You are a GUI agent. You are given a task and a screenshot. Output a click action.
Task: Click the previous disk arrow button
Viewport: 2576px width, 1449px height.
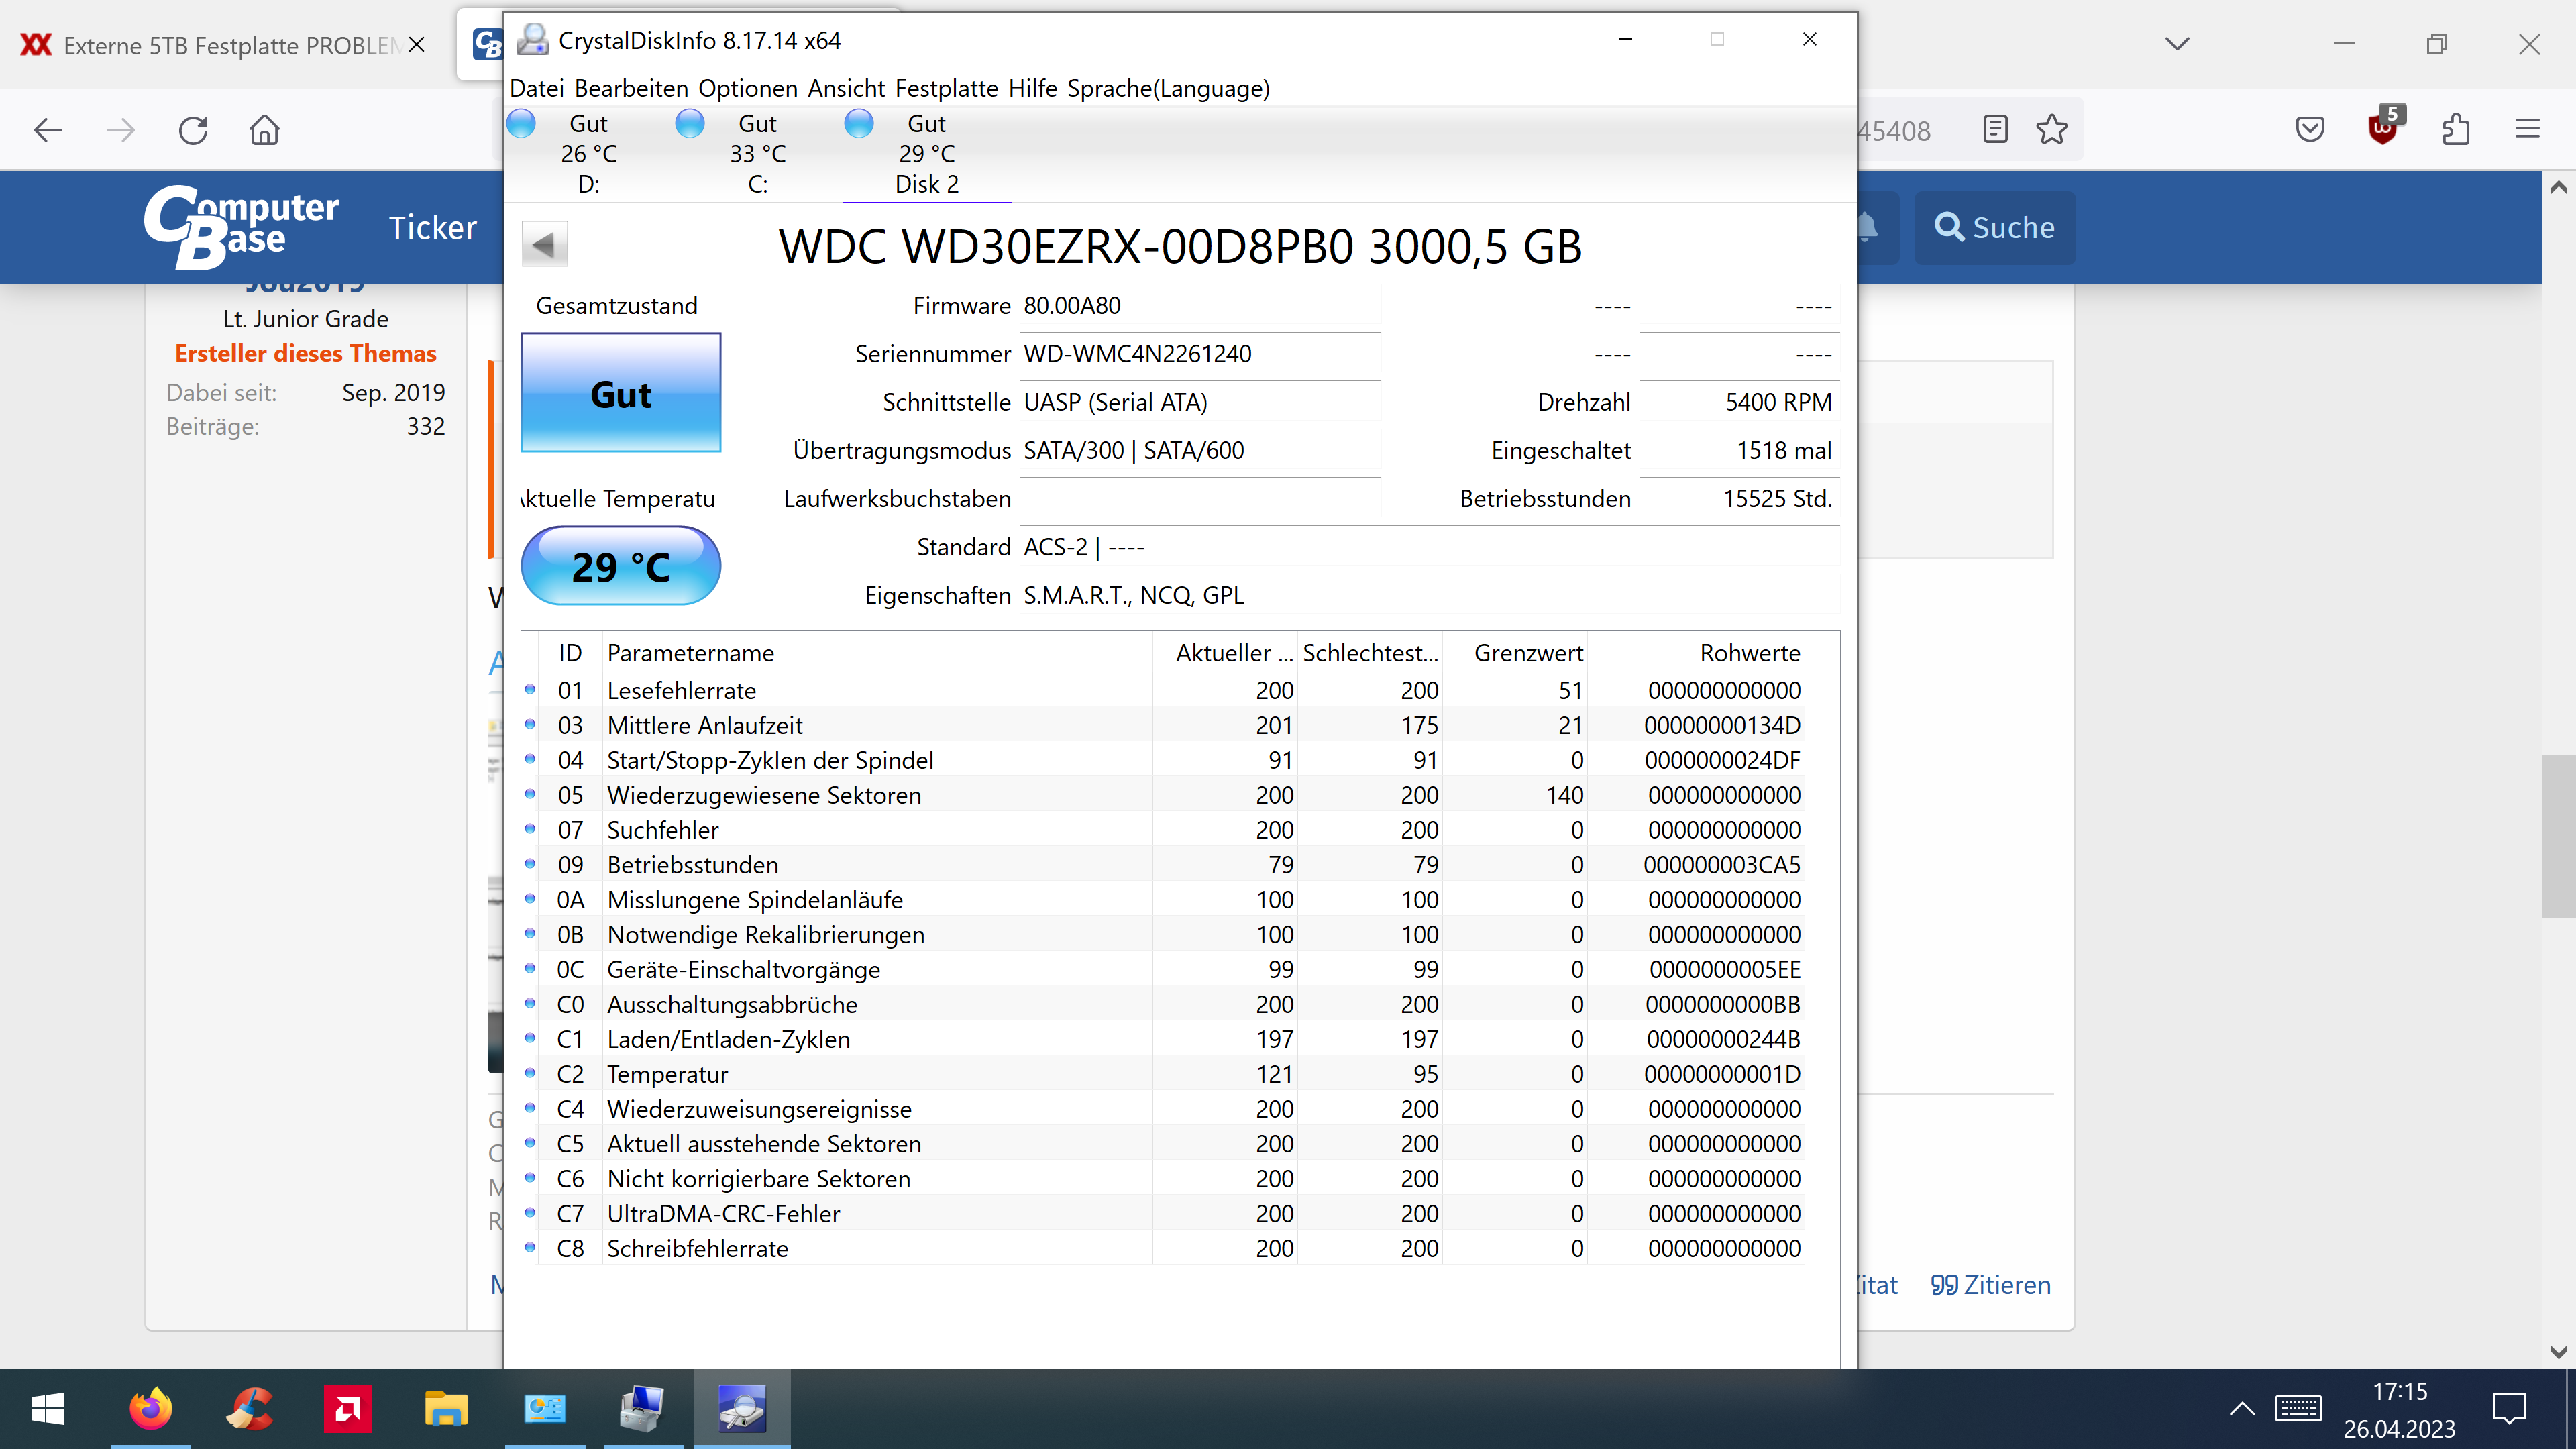point(544,244)
